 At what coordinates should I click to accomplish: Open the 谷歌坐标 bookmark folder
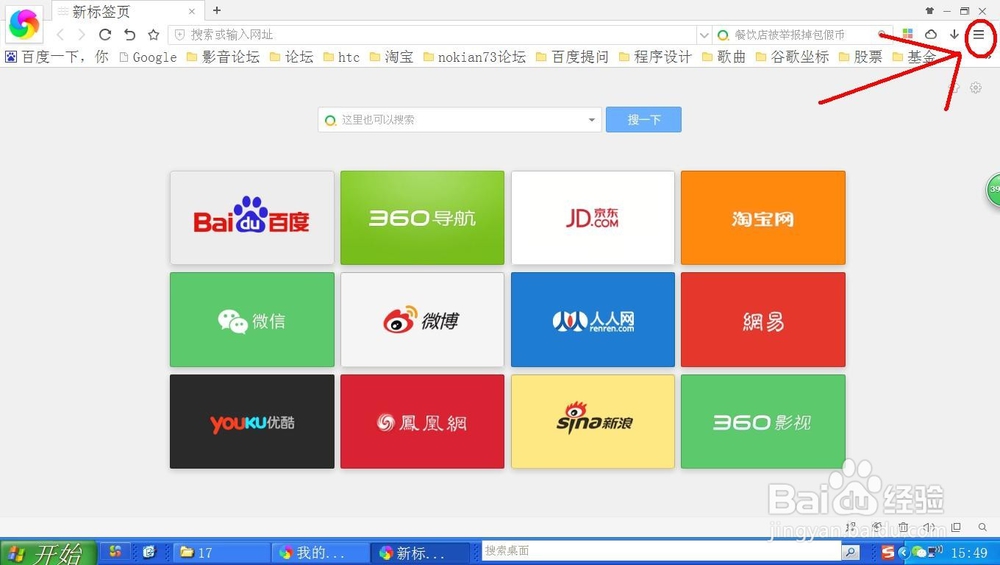click(792, 57)
